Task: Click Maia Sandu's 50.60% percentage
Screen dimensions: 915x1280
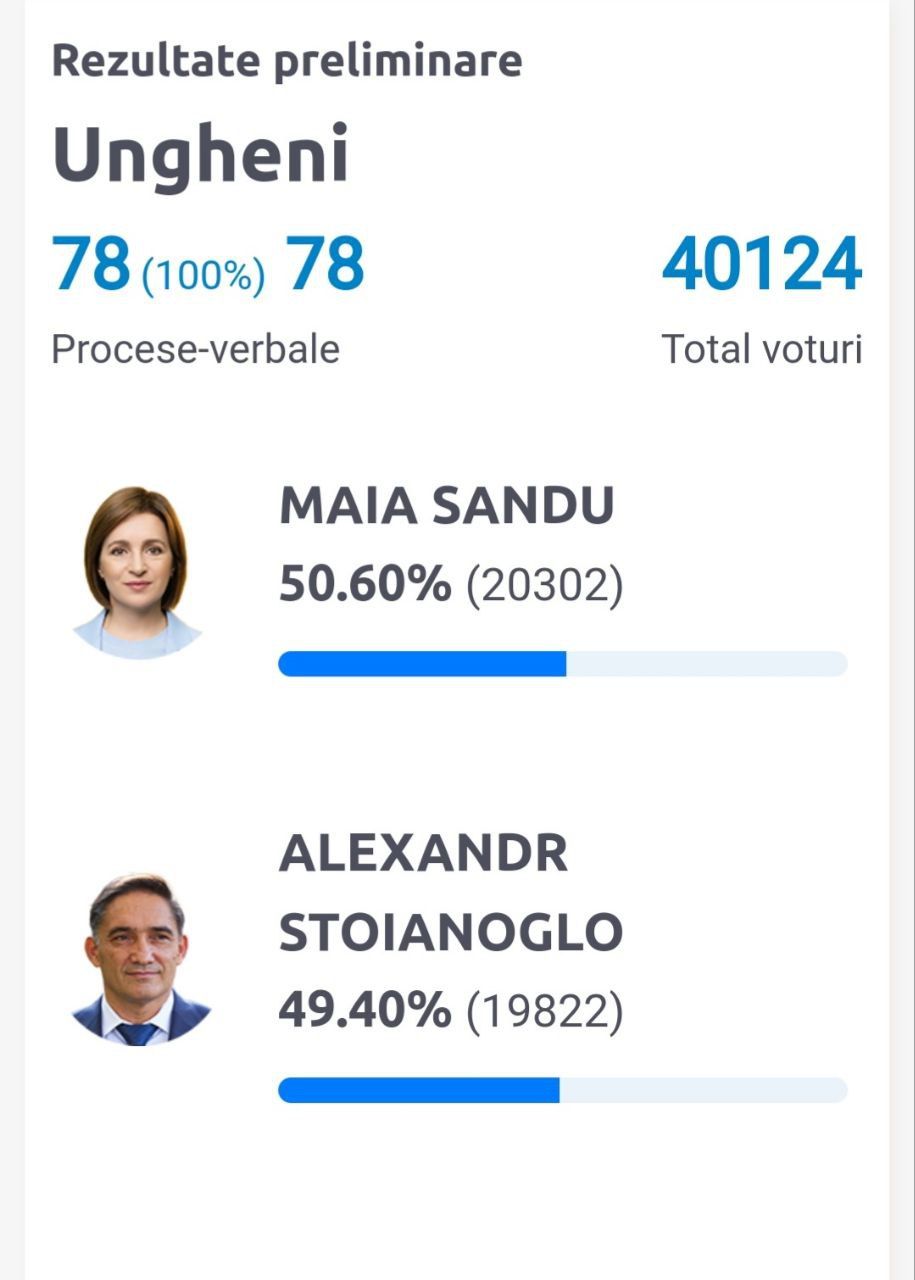Action: tap(365, 584)
